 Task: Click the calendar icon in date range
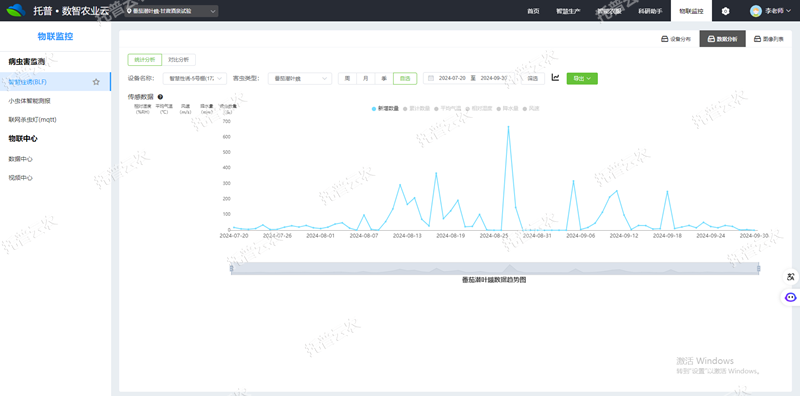tap(431, 79)
